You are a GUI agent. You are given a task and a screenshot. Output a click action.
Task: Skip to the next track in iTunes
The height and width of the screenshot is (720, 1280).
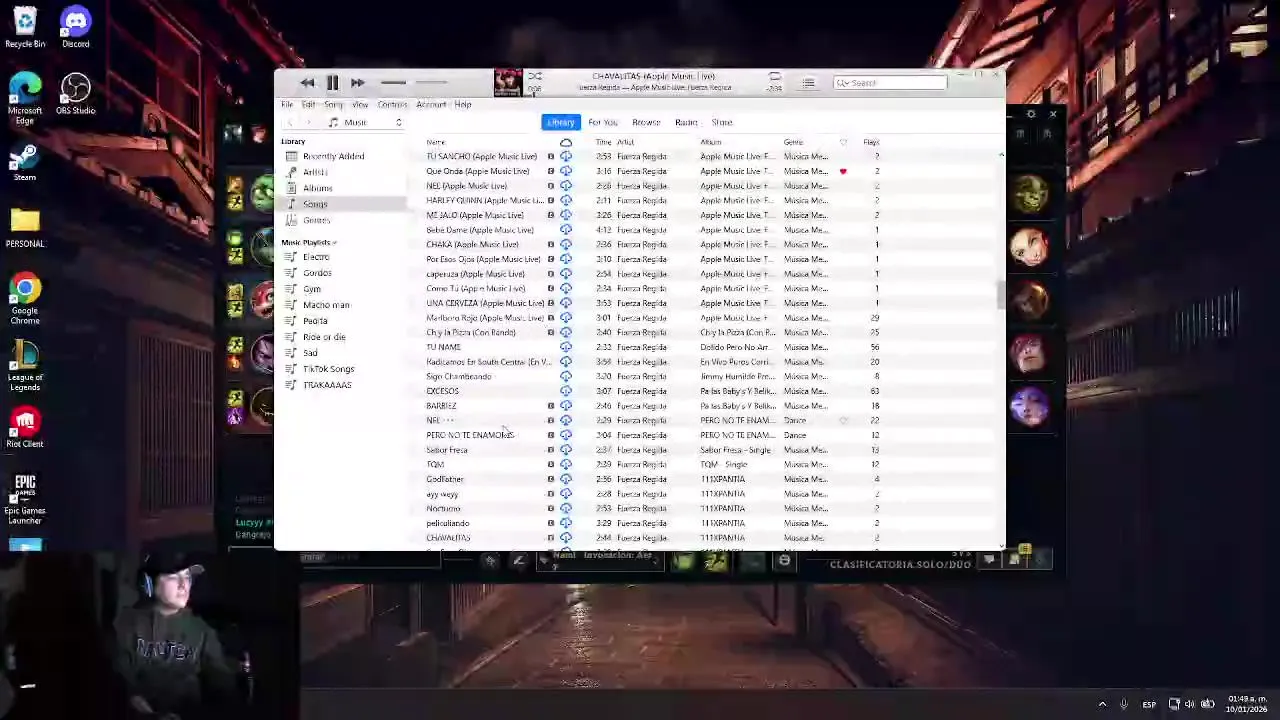pyautogui.click(x=357, y=83)
